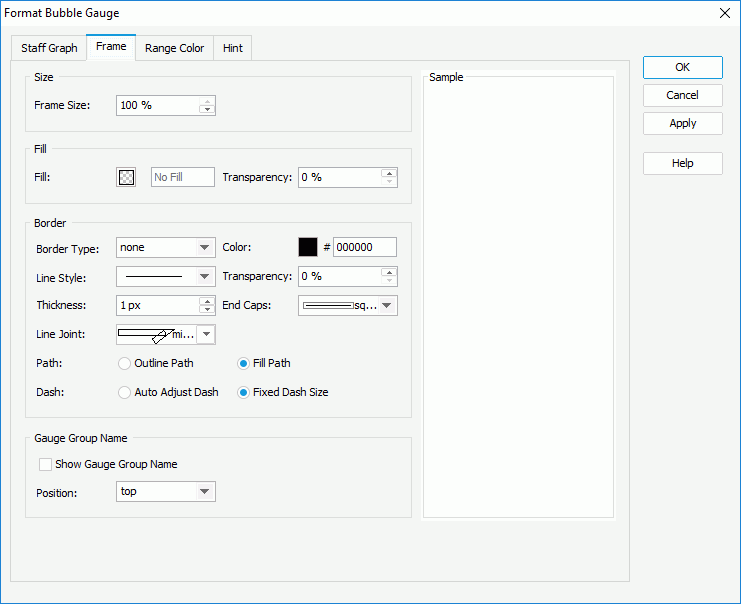741x604 pixels.
Task: Expand the Line Joint dropdown
Action: [x=205, y=335]
